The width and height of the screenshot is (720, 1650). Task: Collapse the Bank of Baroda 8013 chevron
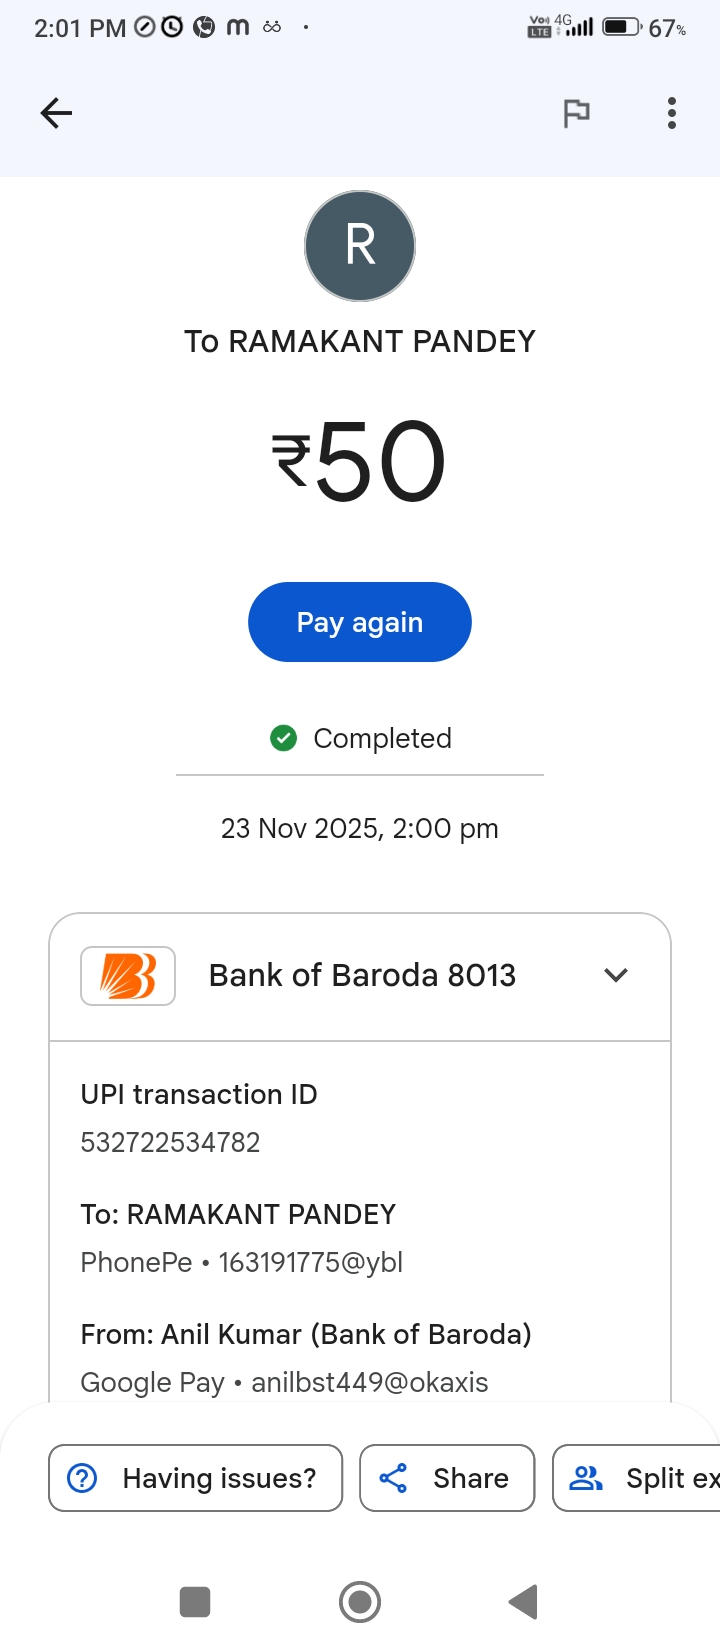tap(616, 975)
